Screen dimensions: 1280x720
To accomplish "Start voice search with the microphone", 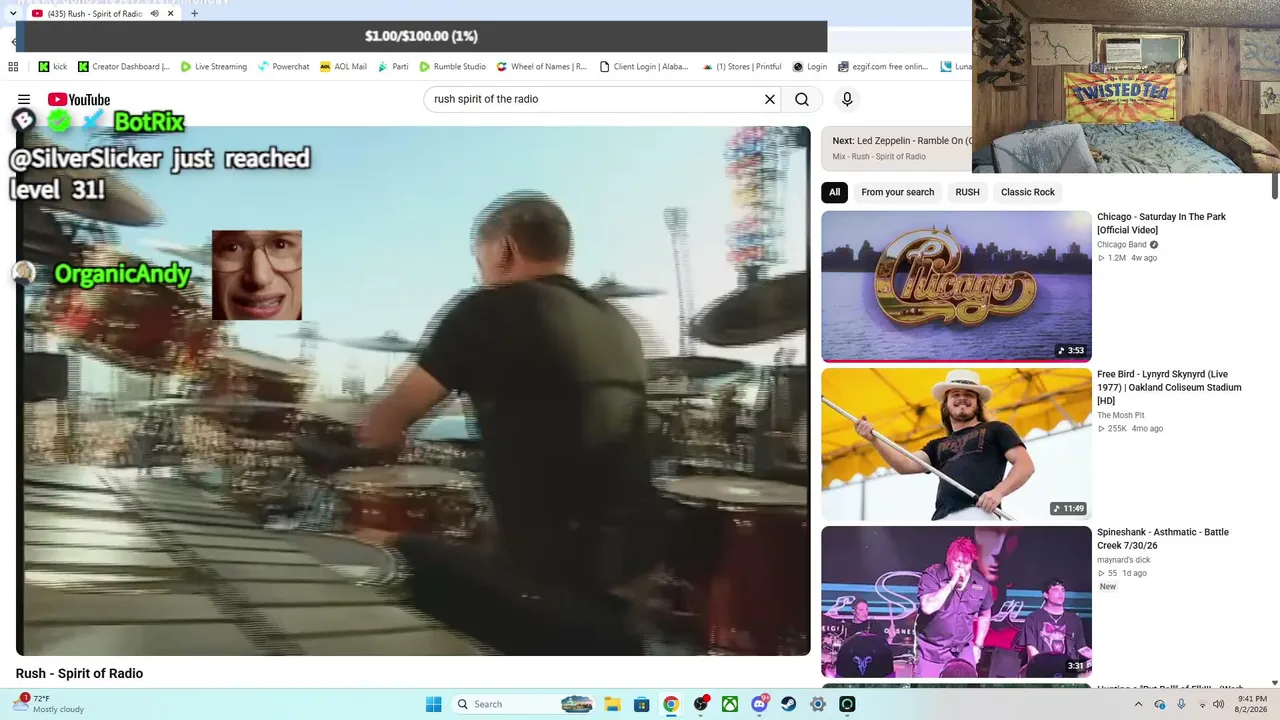I will tap(847, 99).
